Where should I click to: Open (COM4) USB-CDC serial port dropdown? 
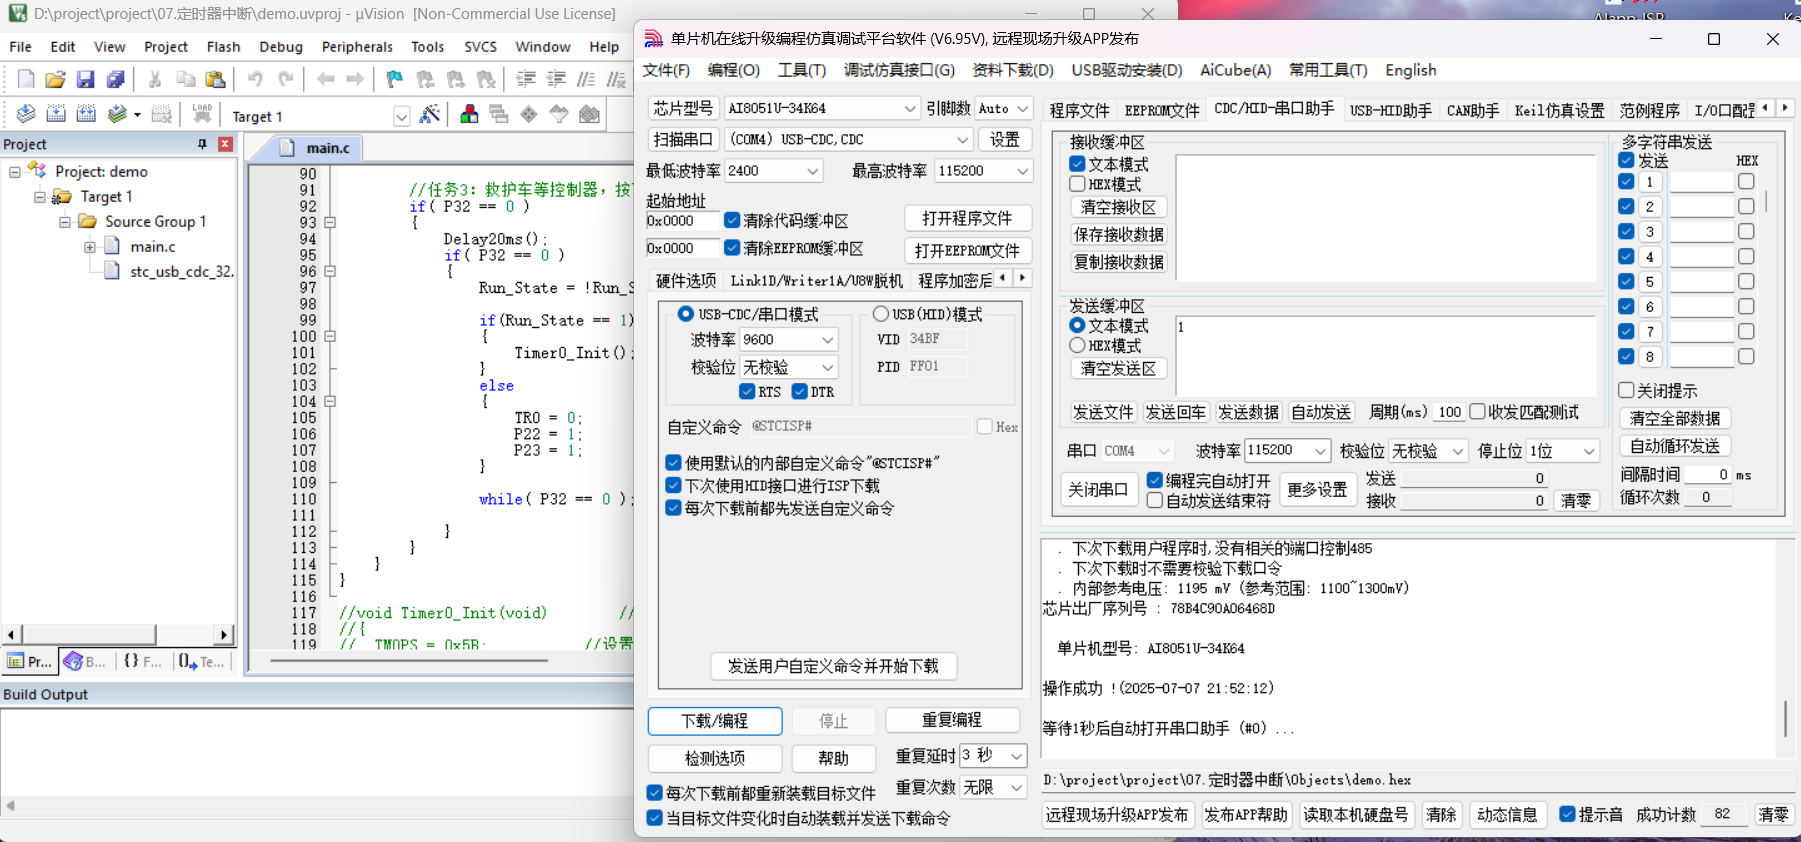click(848, 139)
